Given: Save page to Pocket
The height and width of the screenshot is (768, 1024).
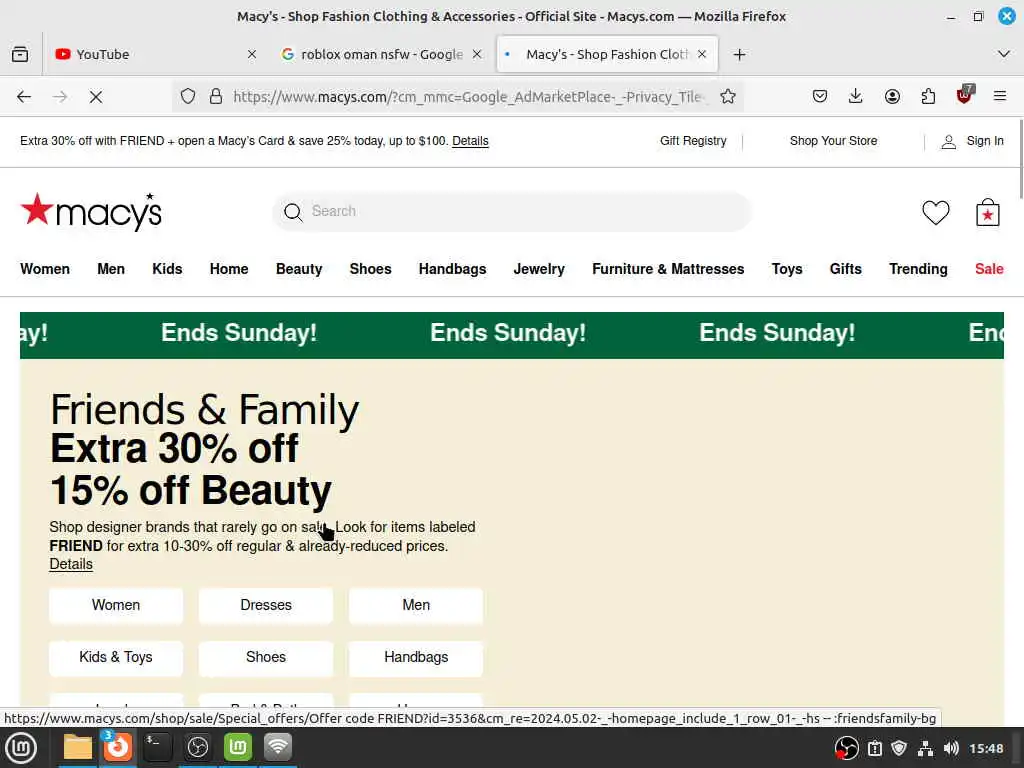Looking at the screenshot, I should click(x=820, y=97).
